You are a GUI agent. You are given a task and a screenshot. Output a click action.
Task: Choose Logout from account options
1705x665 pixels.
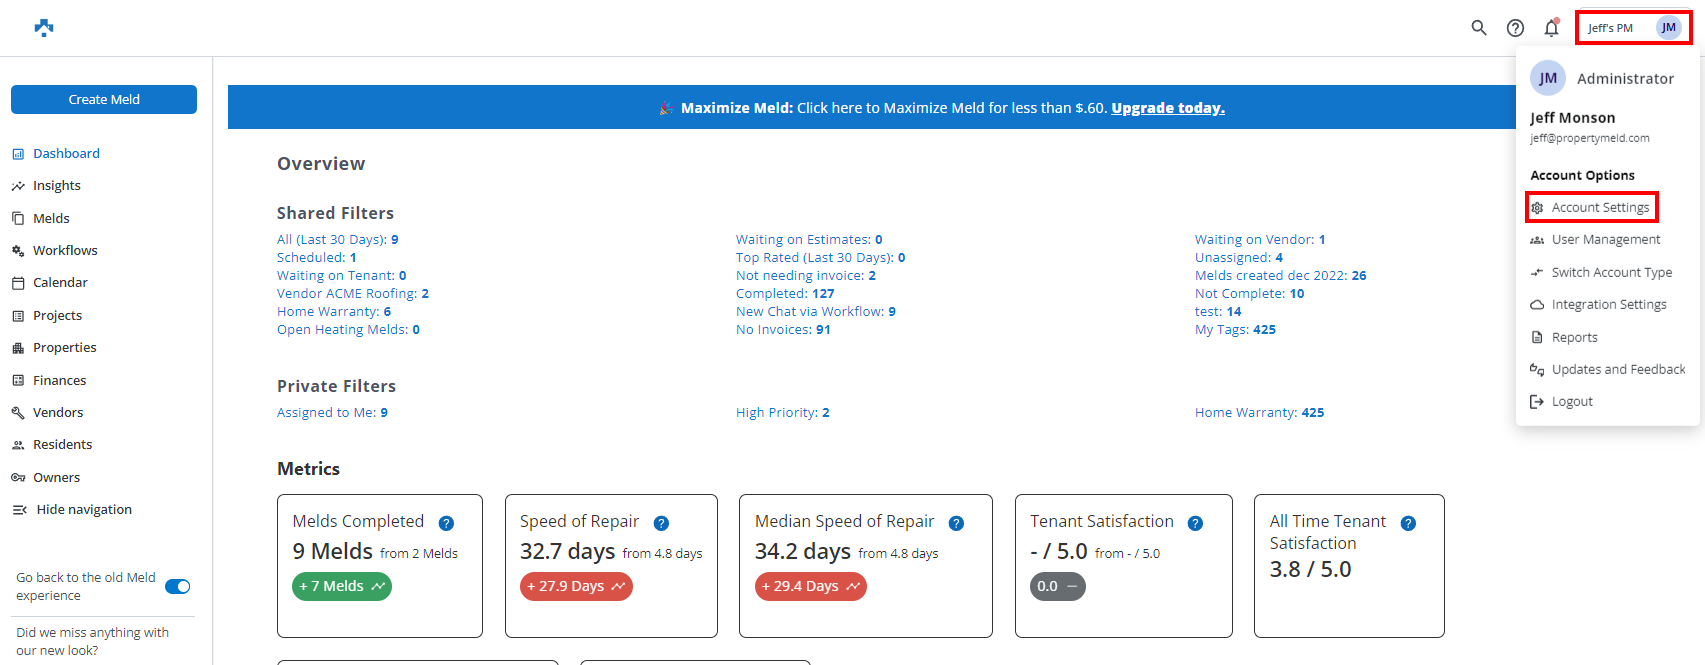(1572, 402)
